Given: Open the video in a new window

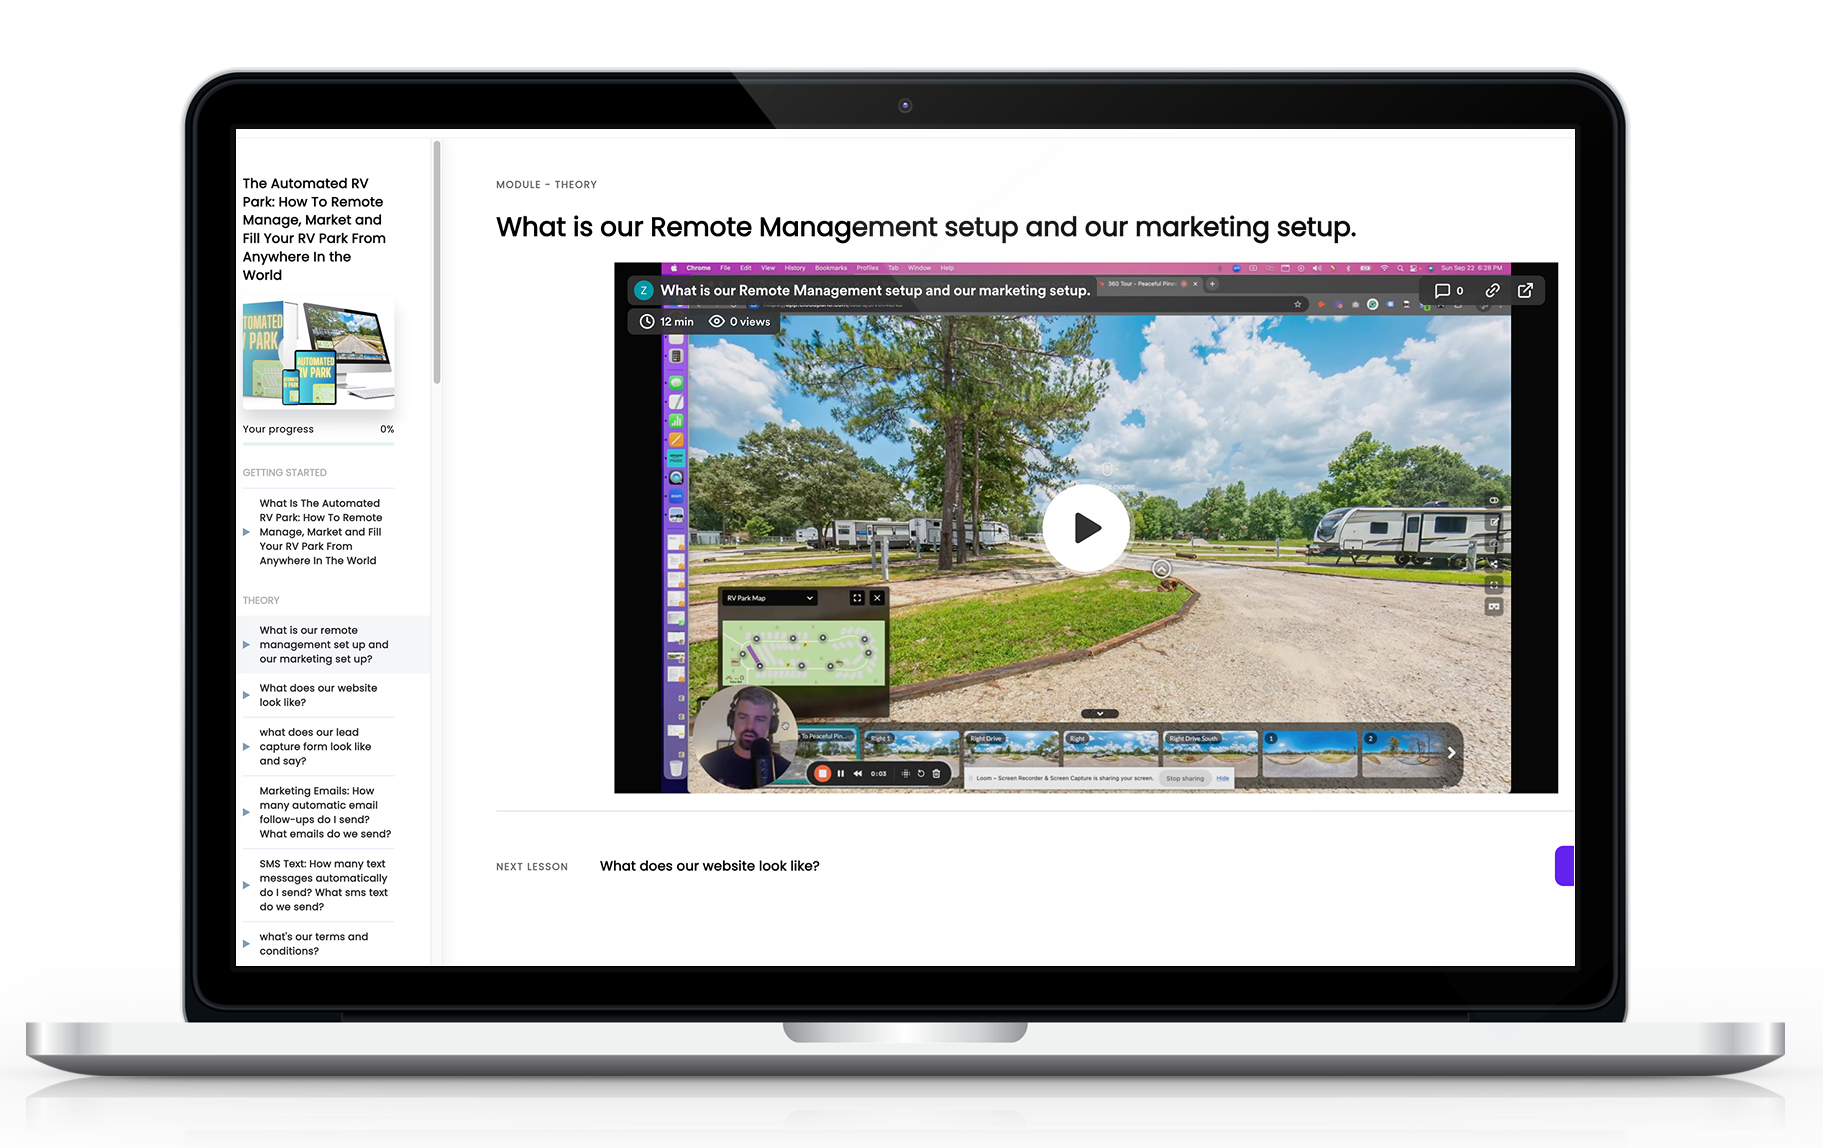Looking at the screenshot, I should tap(1525, 290).
